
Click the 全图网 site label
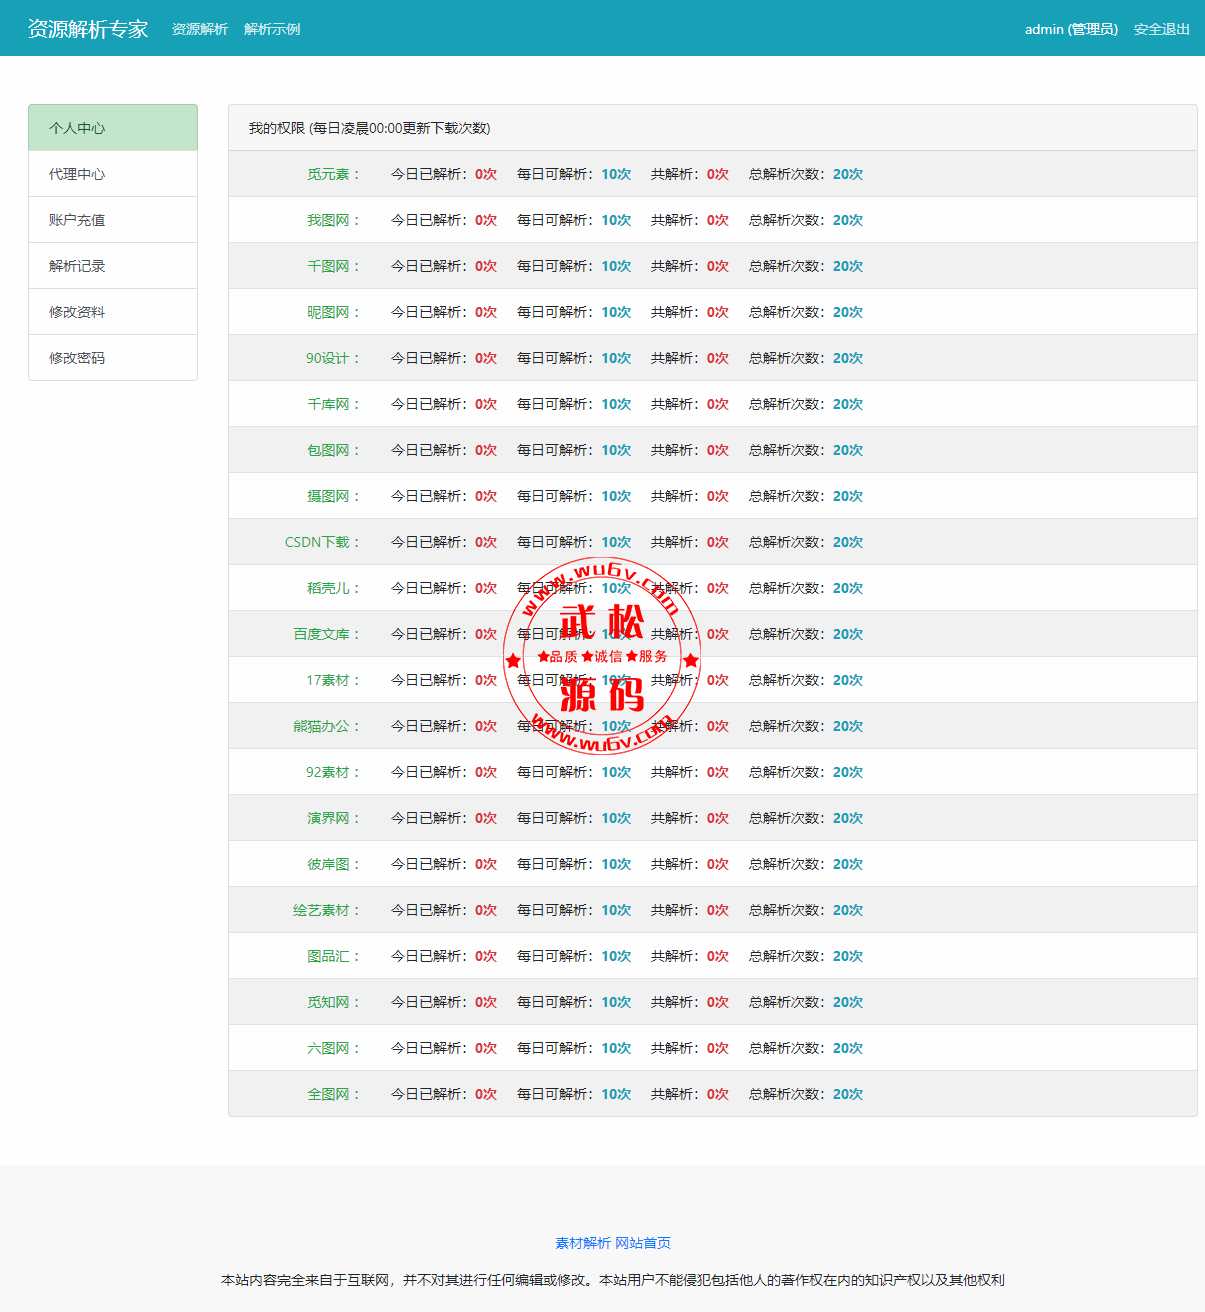click(333, 1094)
